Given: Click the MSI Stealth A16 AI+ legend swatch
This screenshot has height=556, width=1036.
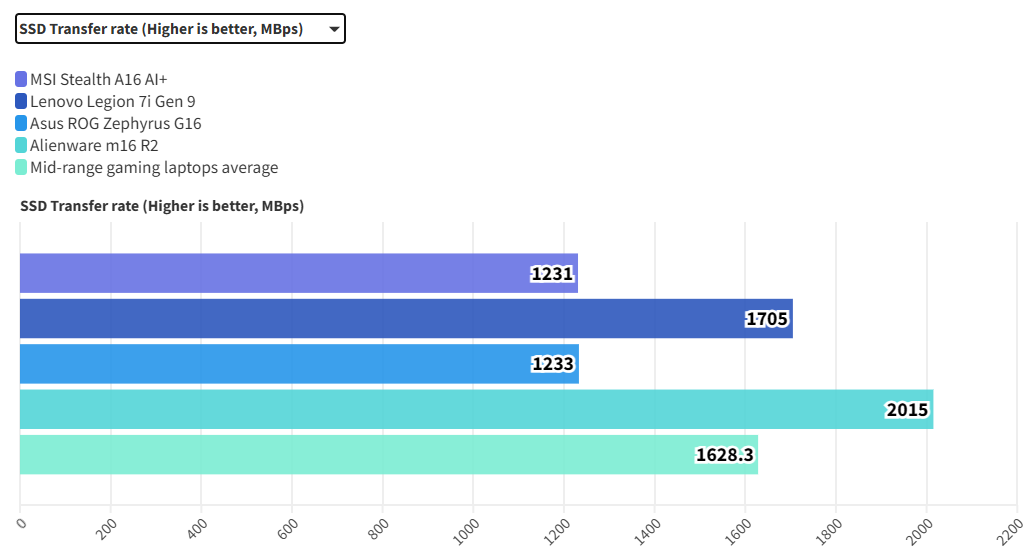Looking at the screenshot, I should [21, 79].
